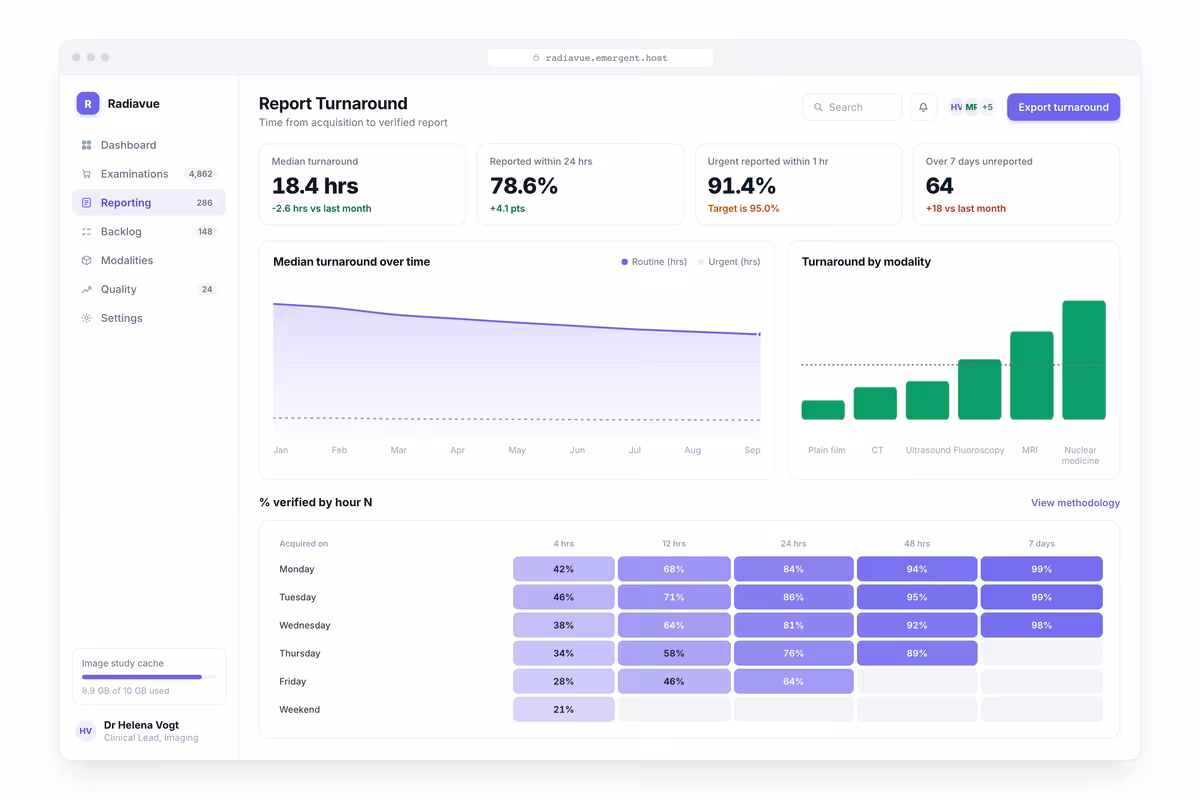This screenshot has width=1200, height=800.
Task: Click the 12 hrs column header
Action: click(674, 544)
